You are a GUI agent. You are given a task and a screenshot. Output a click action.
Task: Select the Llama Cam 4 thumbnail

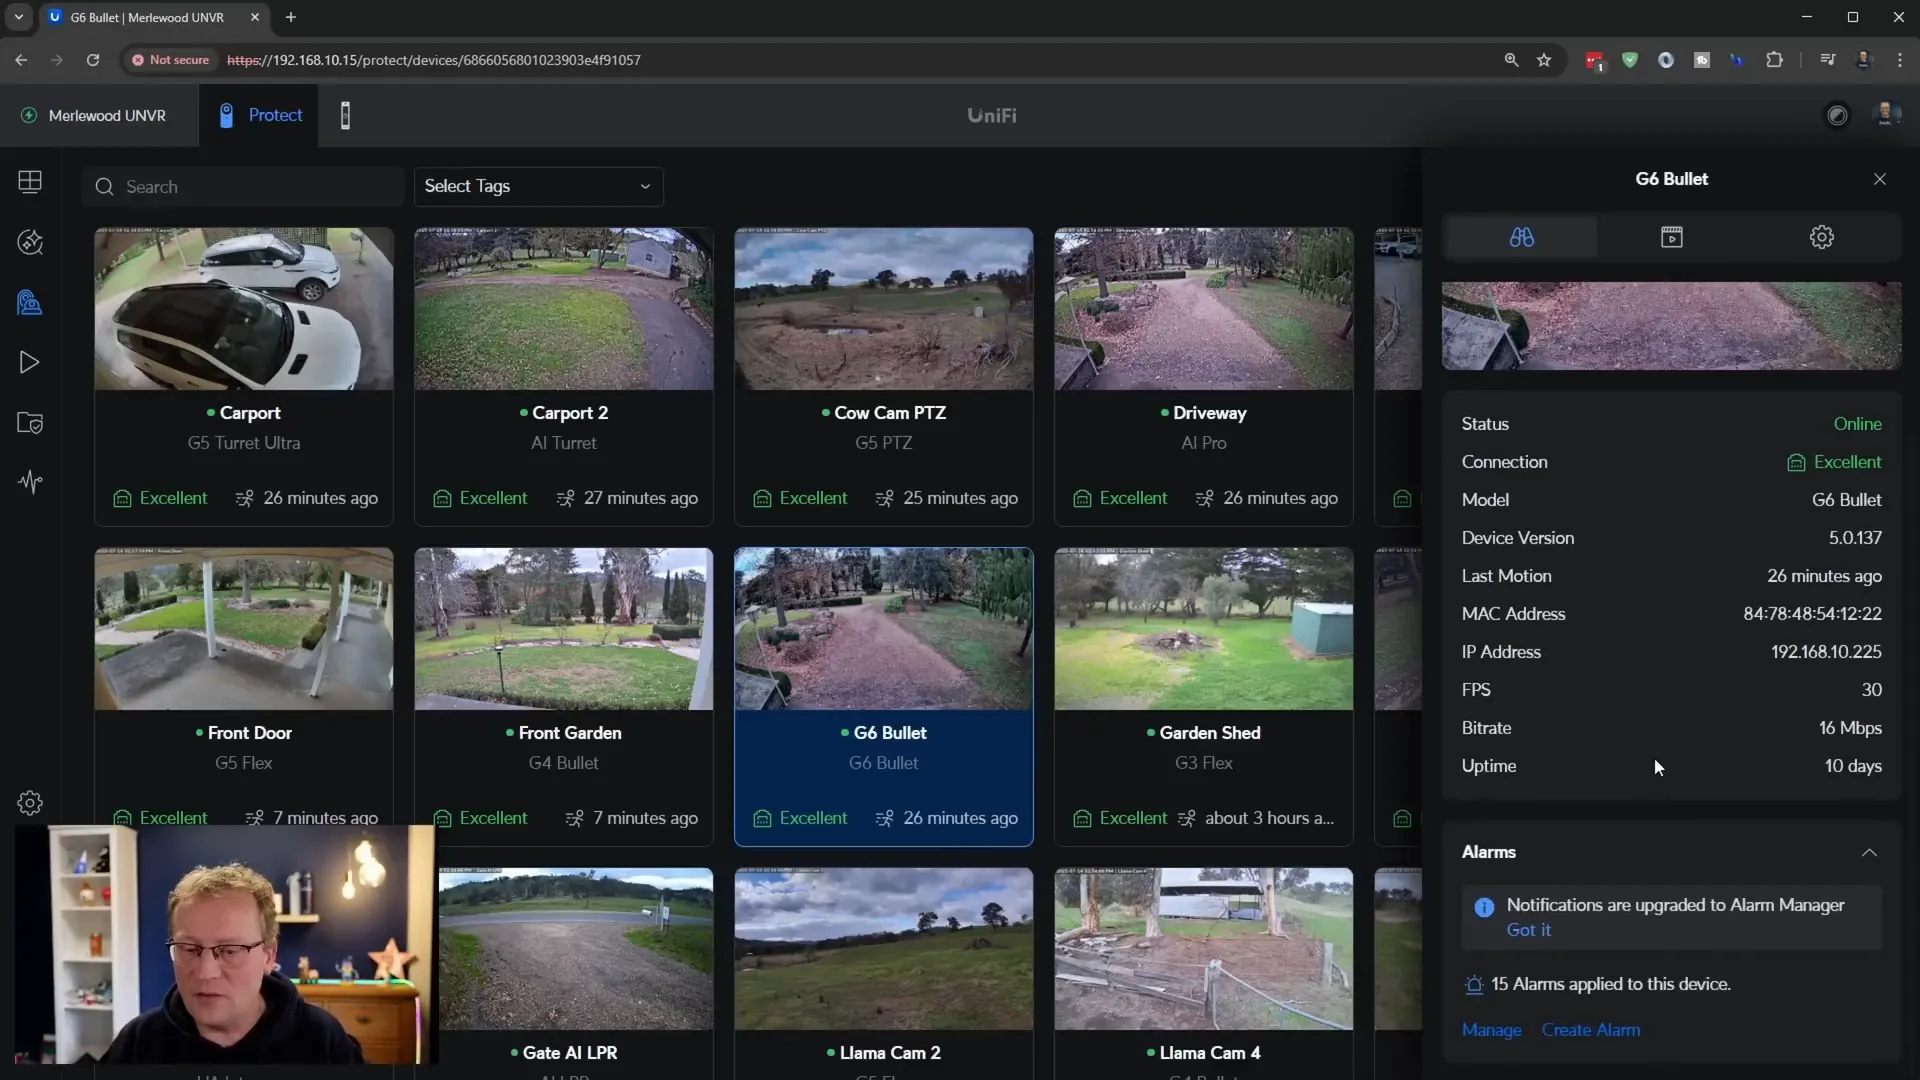tap(1204, 949)
